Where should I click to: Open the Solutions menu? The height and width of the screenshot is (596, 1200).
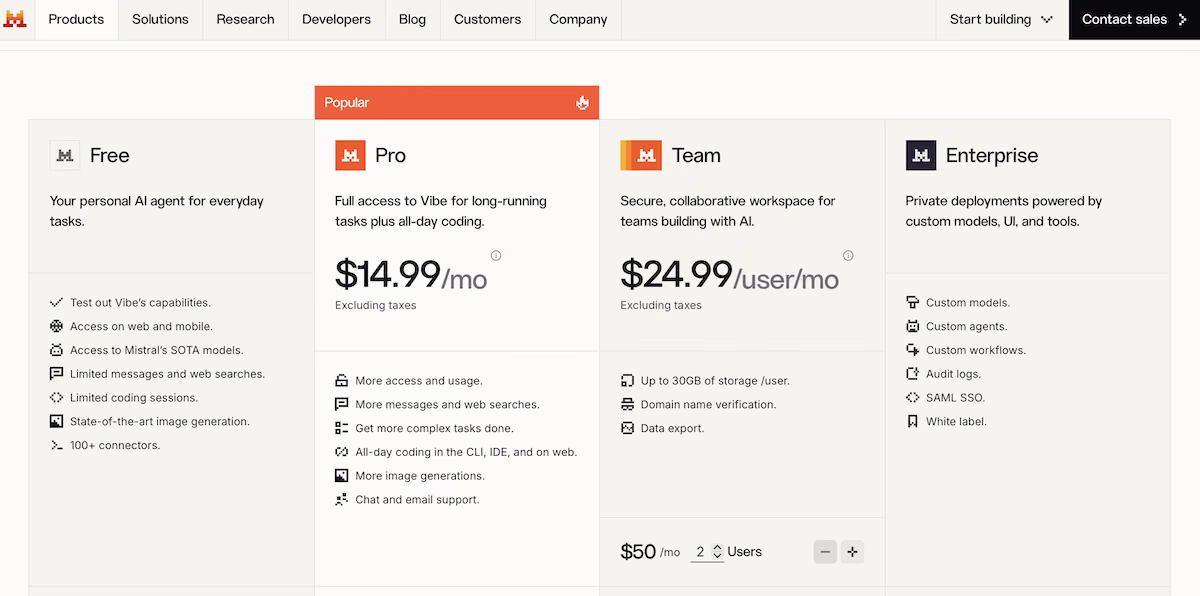(160, 20)
